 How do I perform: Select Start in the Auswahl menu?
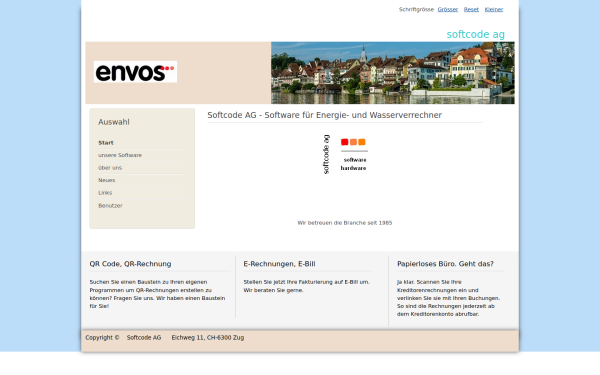[106, 143]
